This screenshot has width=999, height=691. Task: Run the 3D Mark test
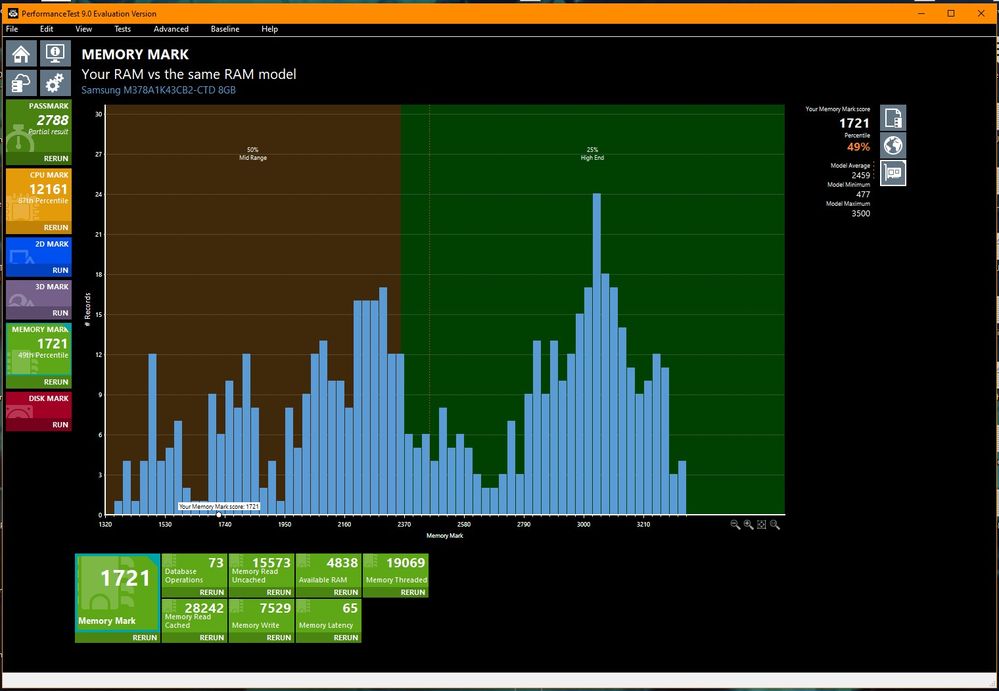tap(59, 313)
